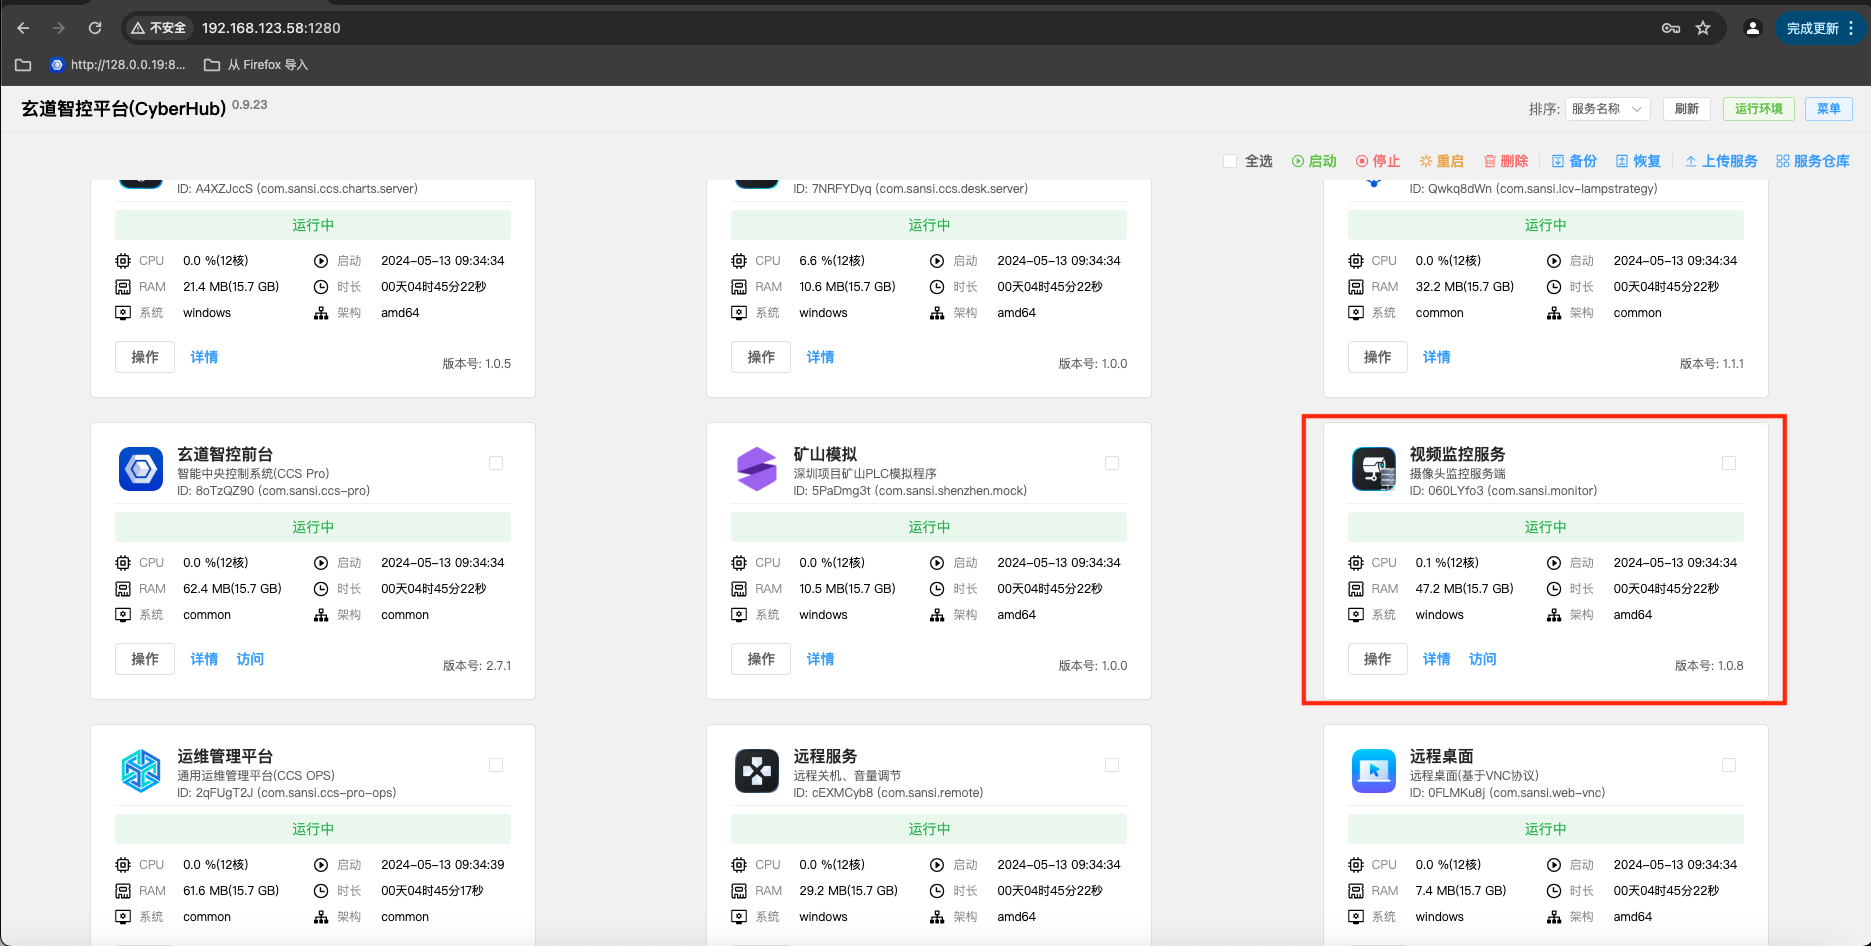
Task: Open 详情 link on charts.server card
Action: click(204, 357)
